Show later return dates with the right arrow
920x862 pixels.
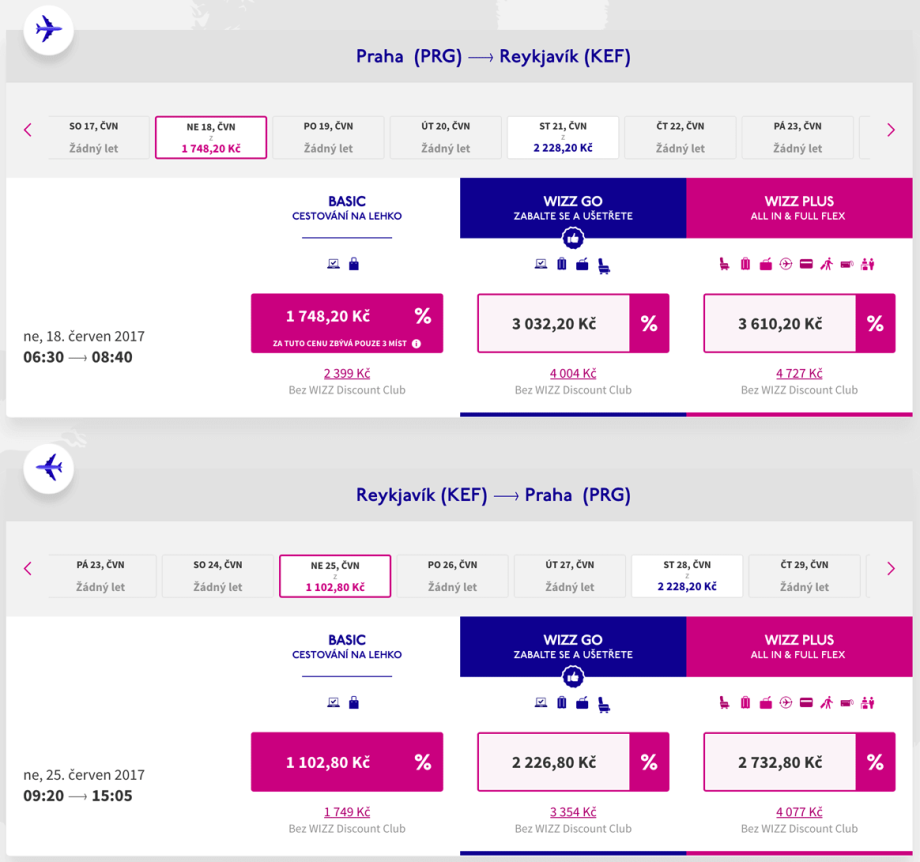[x=891, y=569]
